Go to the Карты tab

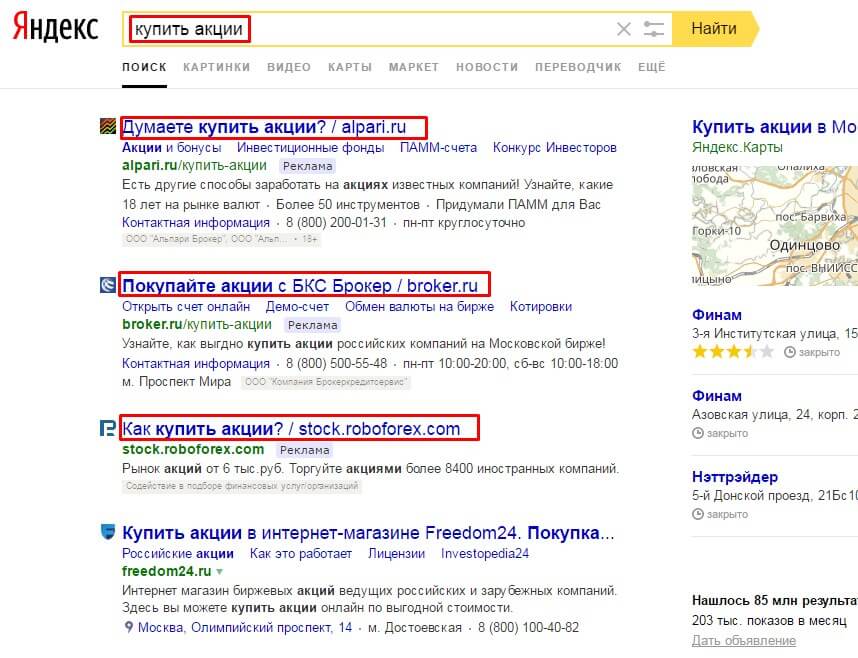(350, 67)
